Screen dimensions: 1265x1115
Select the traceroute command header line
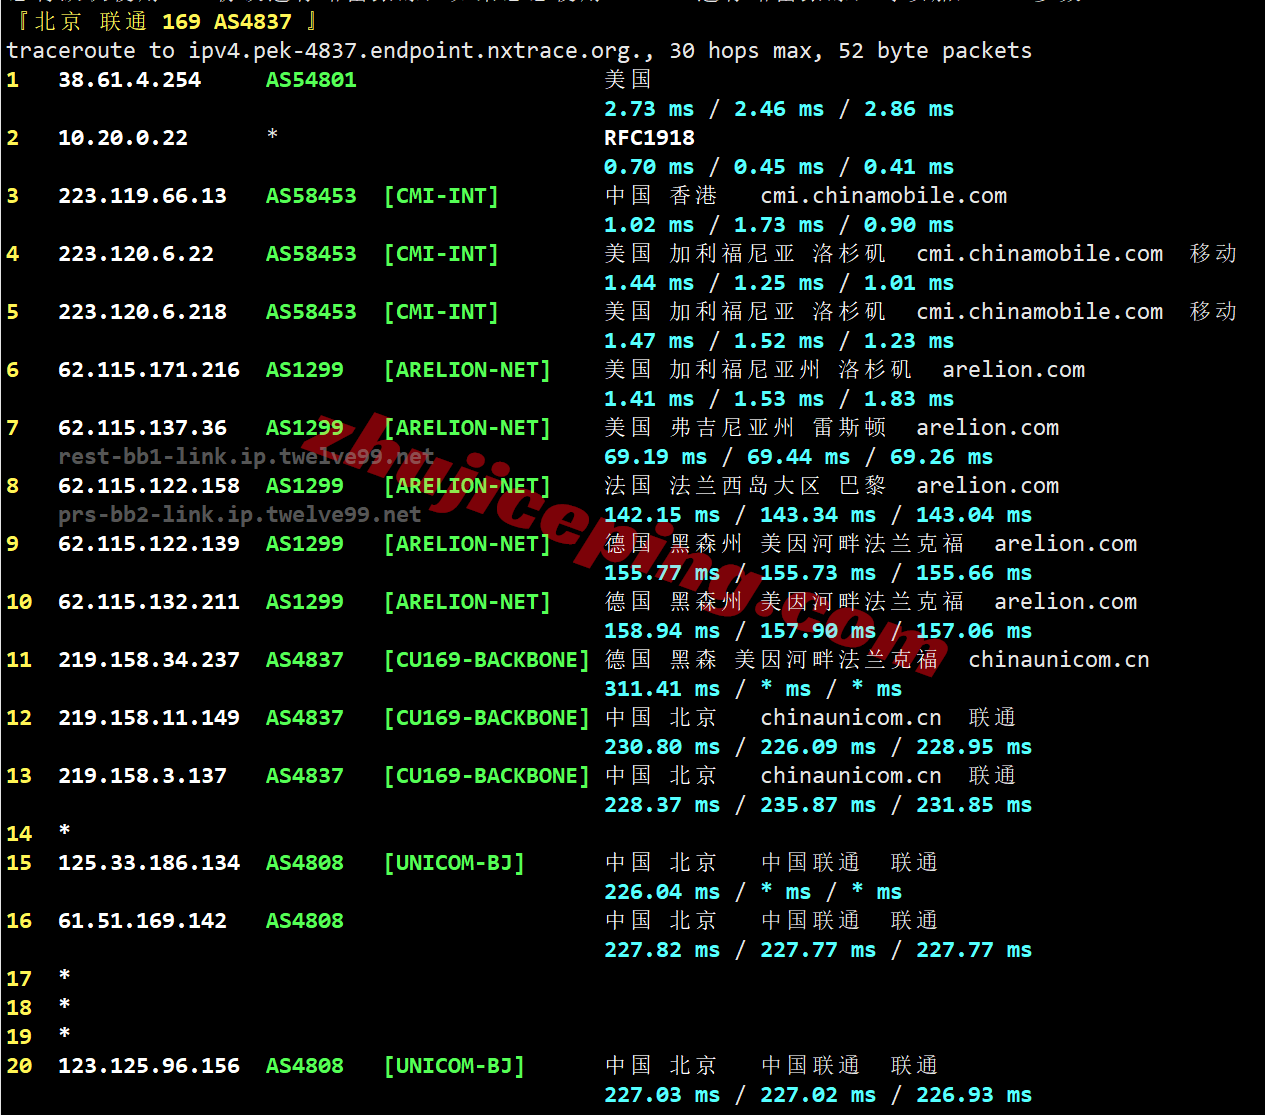pos(519,51)
